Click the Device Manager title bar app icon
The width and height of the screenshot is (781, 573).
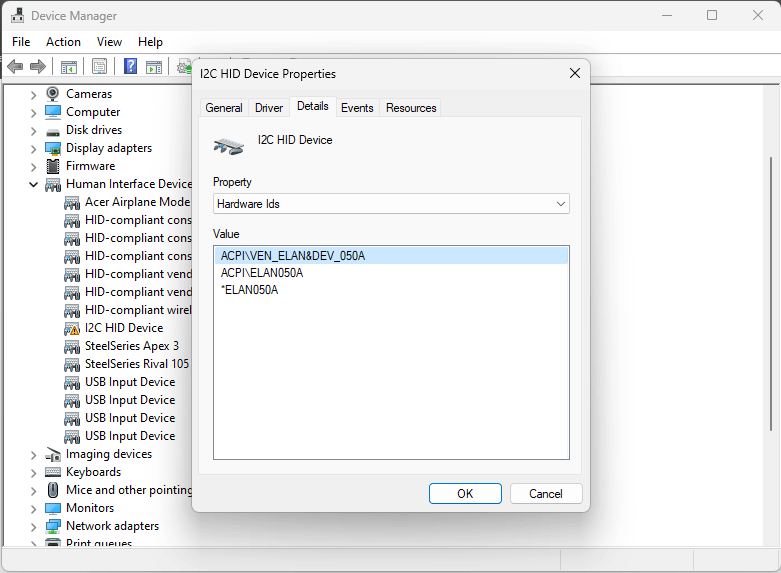17,15
